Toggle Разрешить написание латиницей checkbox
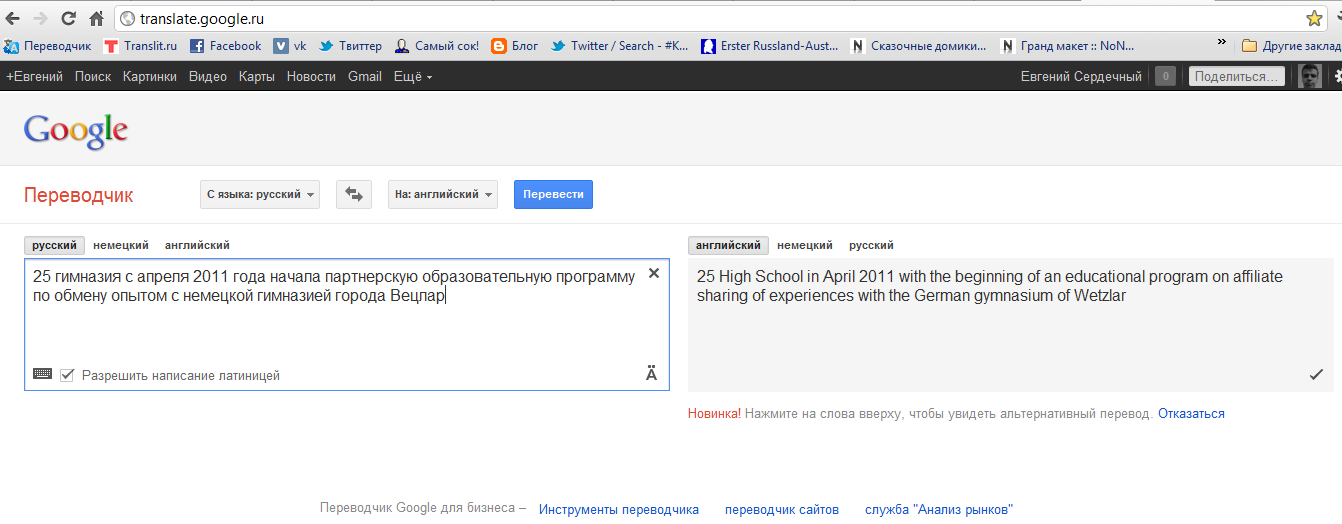This screenshot has height=524, width=1342. (67, 375)
